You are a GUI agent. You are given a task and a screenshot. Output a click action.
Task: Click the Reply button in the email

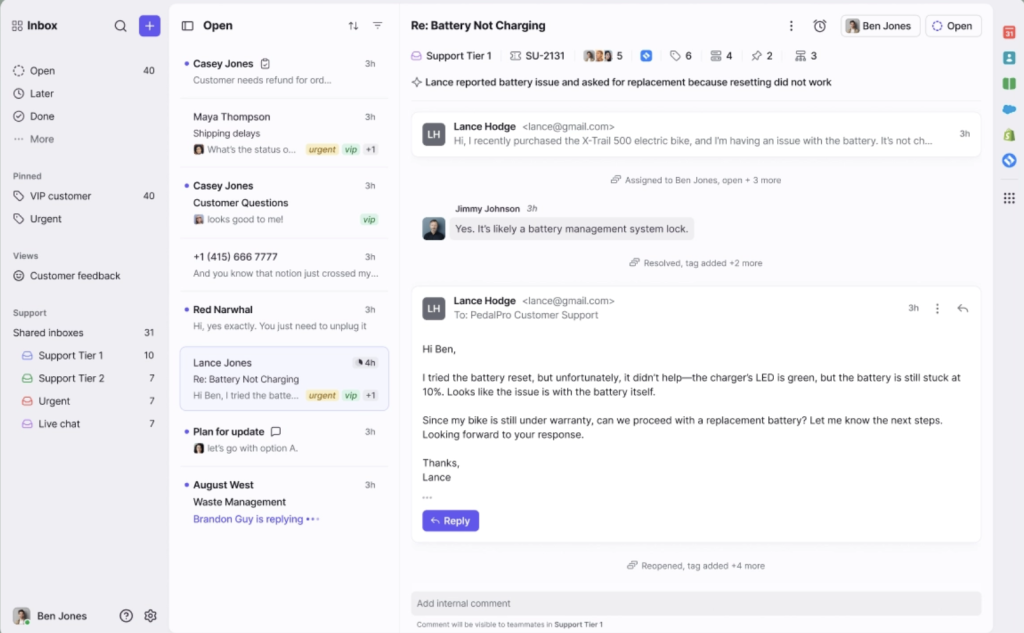pos(450,520)
